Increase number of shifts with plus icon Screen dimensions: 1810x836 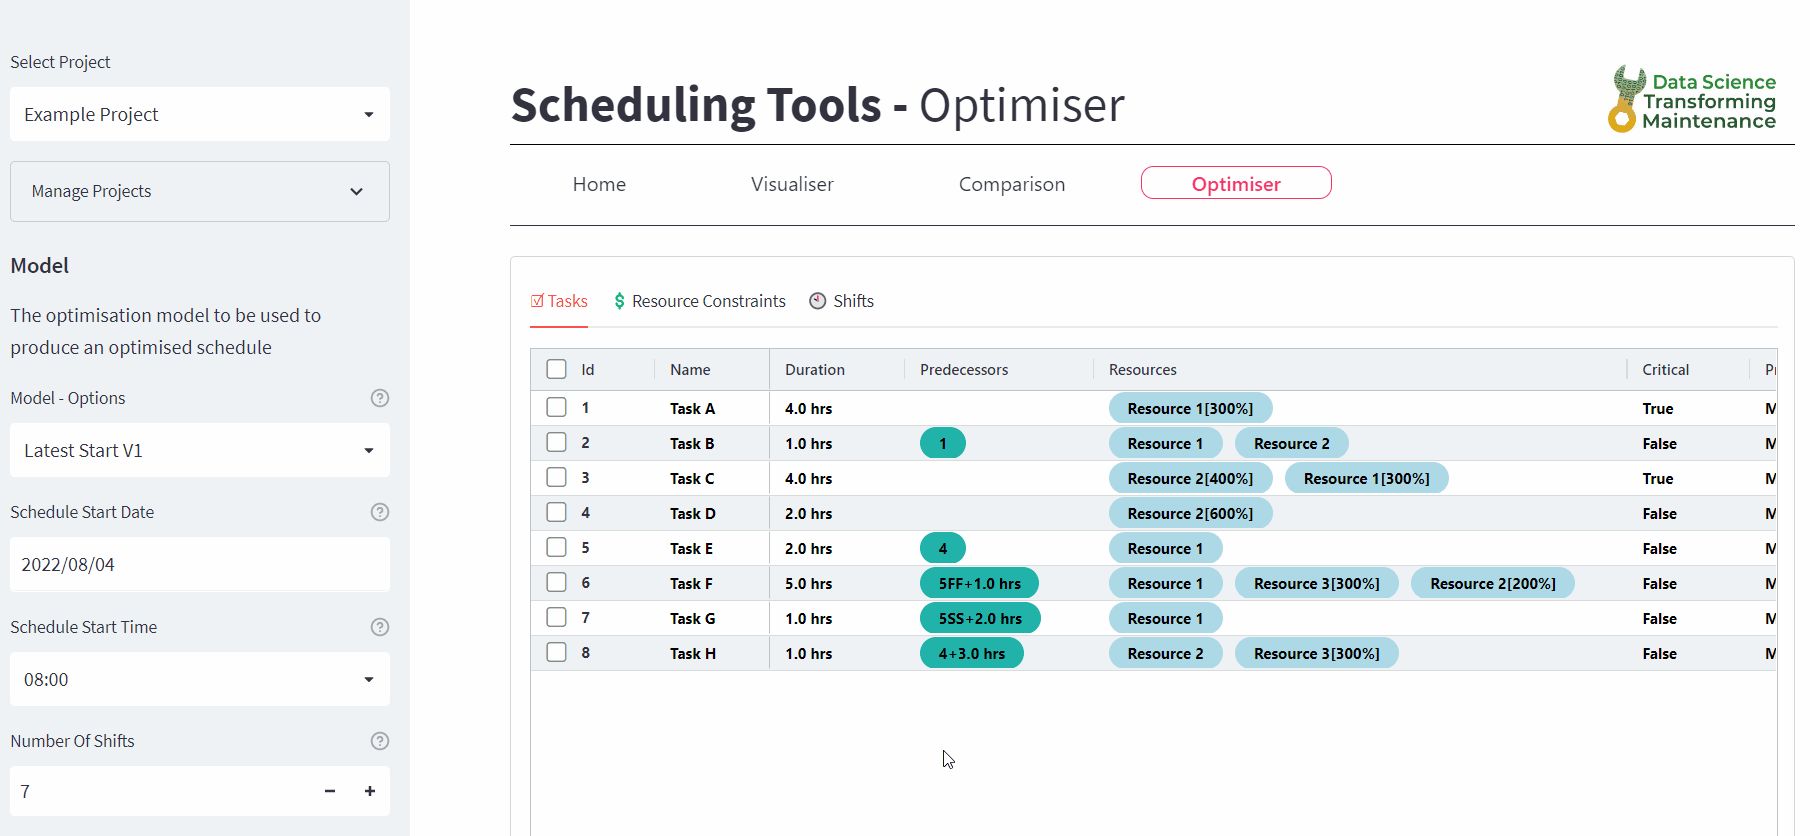370,791
